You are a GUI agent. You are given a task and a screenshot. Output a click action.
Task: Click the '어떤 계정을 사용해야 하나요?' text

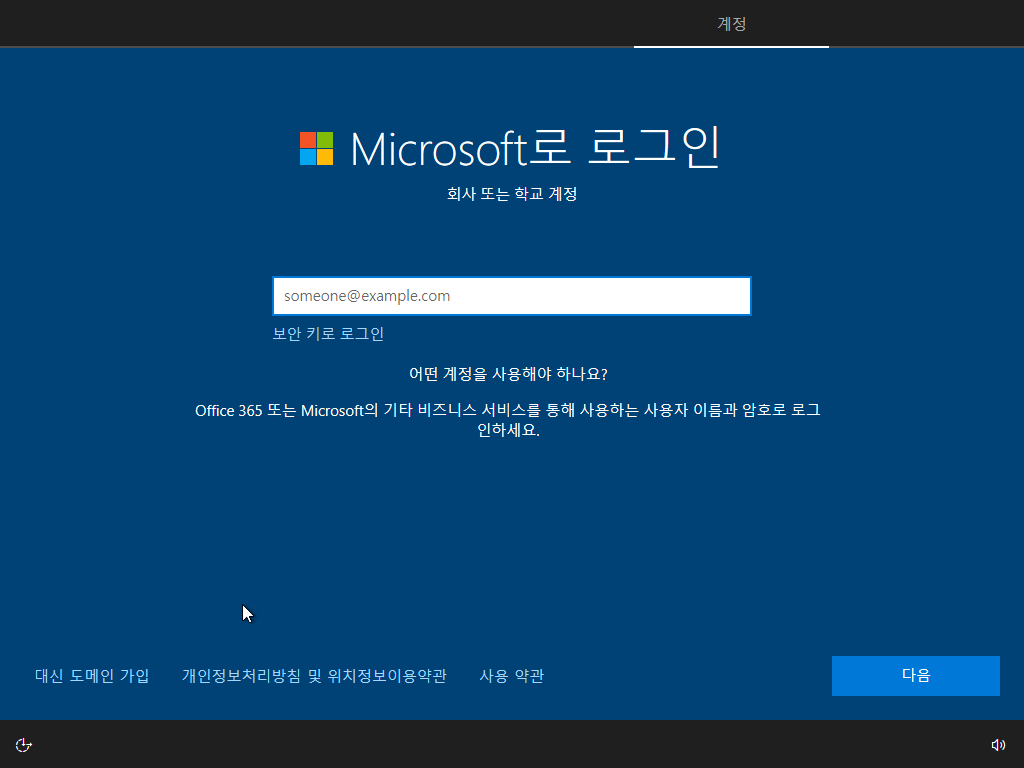[508, 374]
